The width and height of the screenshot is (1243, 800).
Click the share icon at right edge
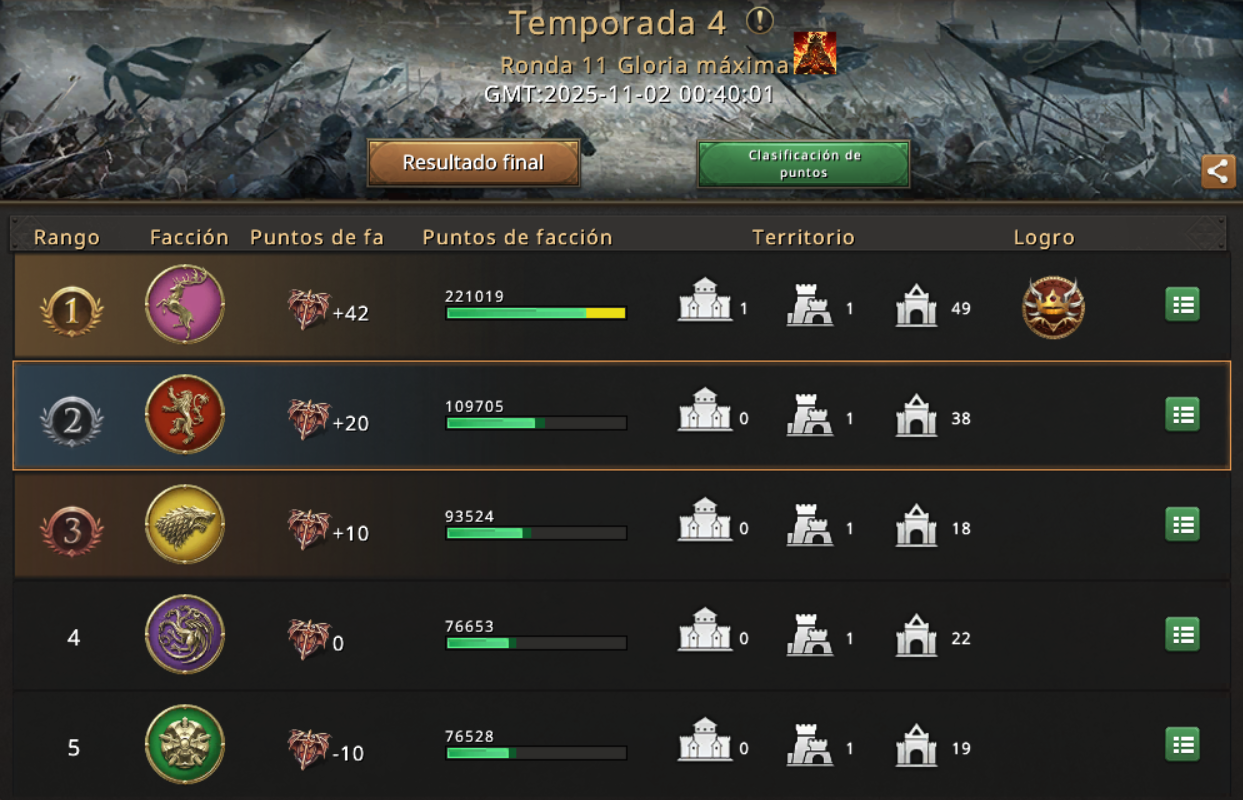click(1218, 171)
